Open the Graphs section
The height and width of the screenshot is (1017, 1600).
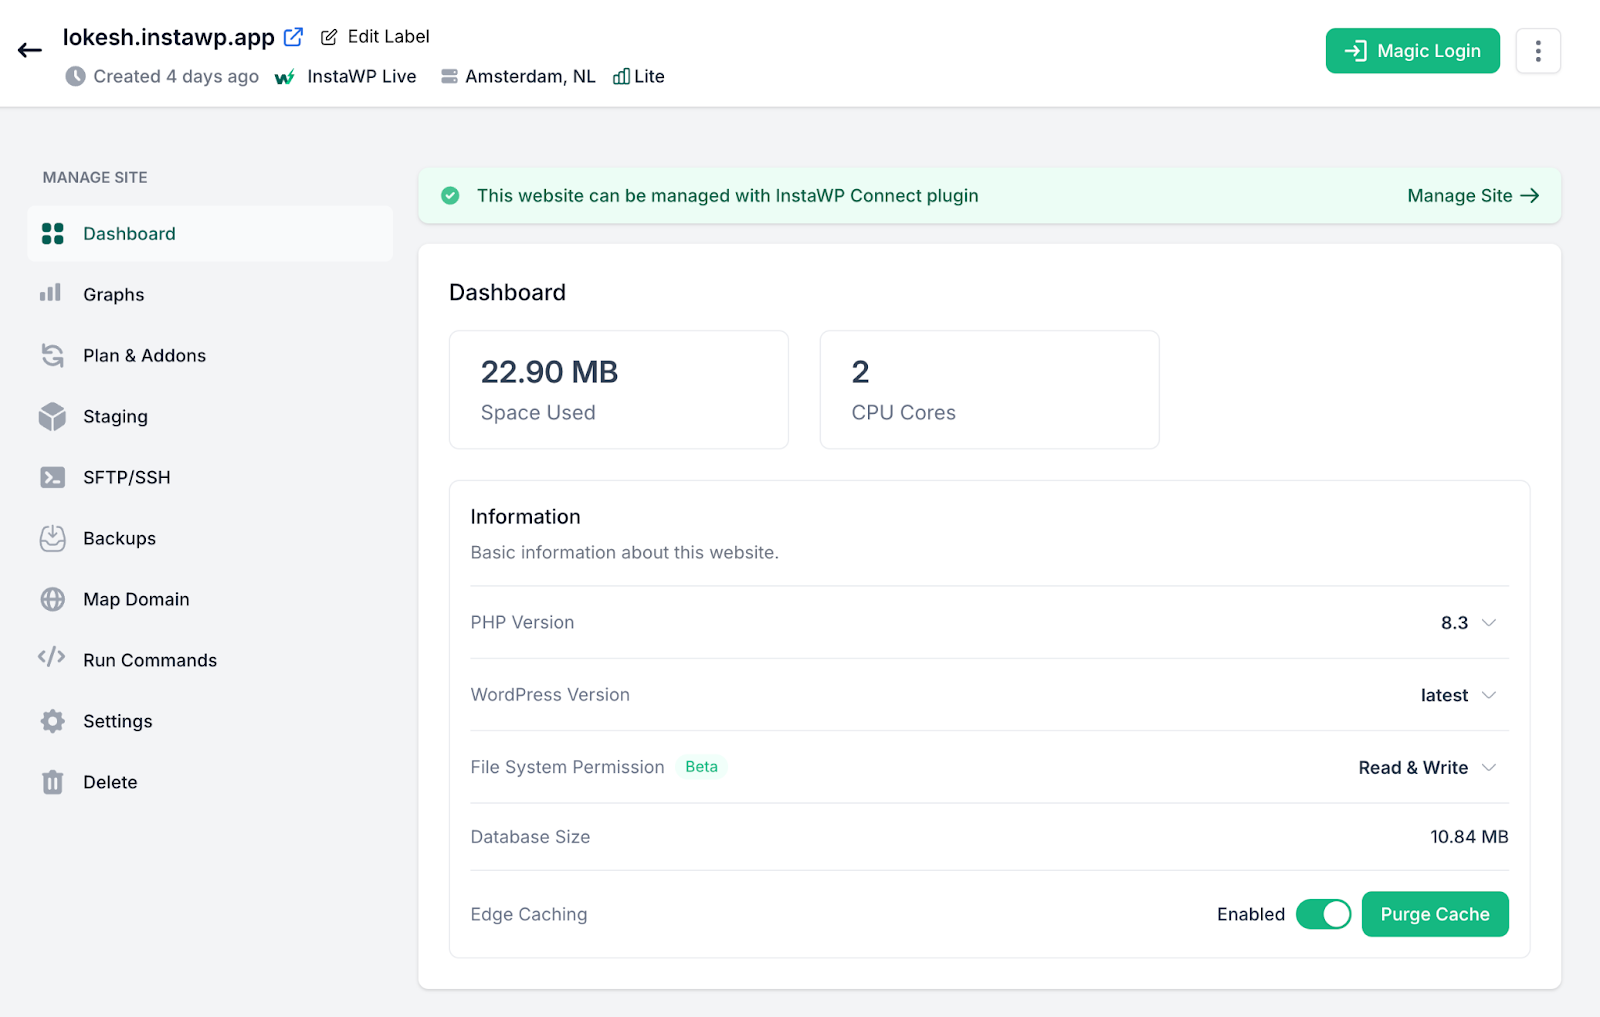click(210, 295)
